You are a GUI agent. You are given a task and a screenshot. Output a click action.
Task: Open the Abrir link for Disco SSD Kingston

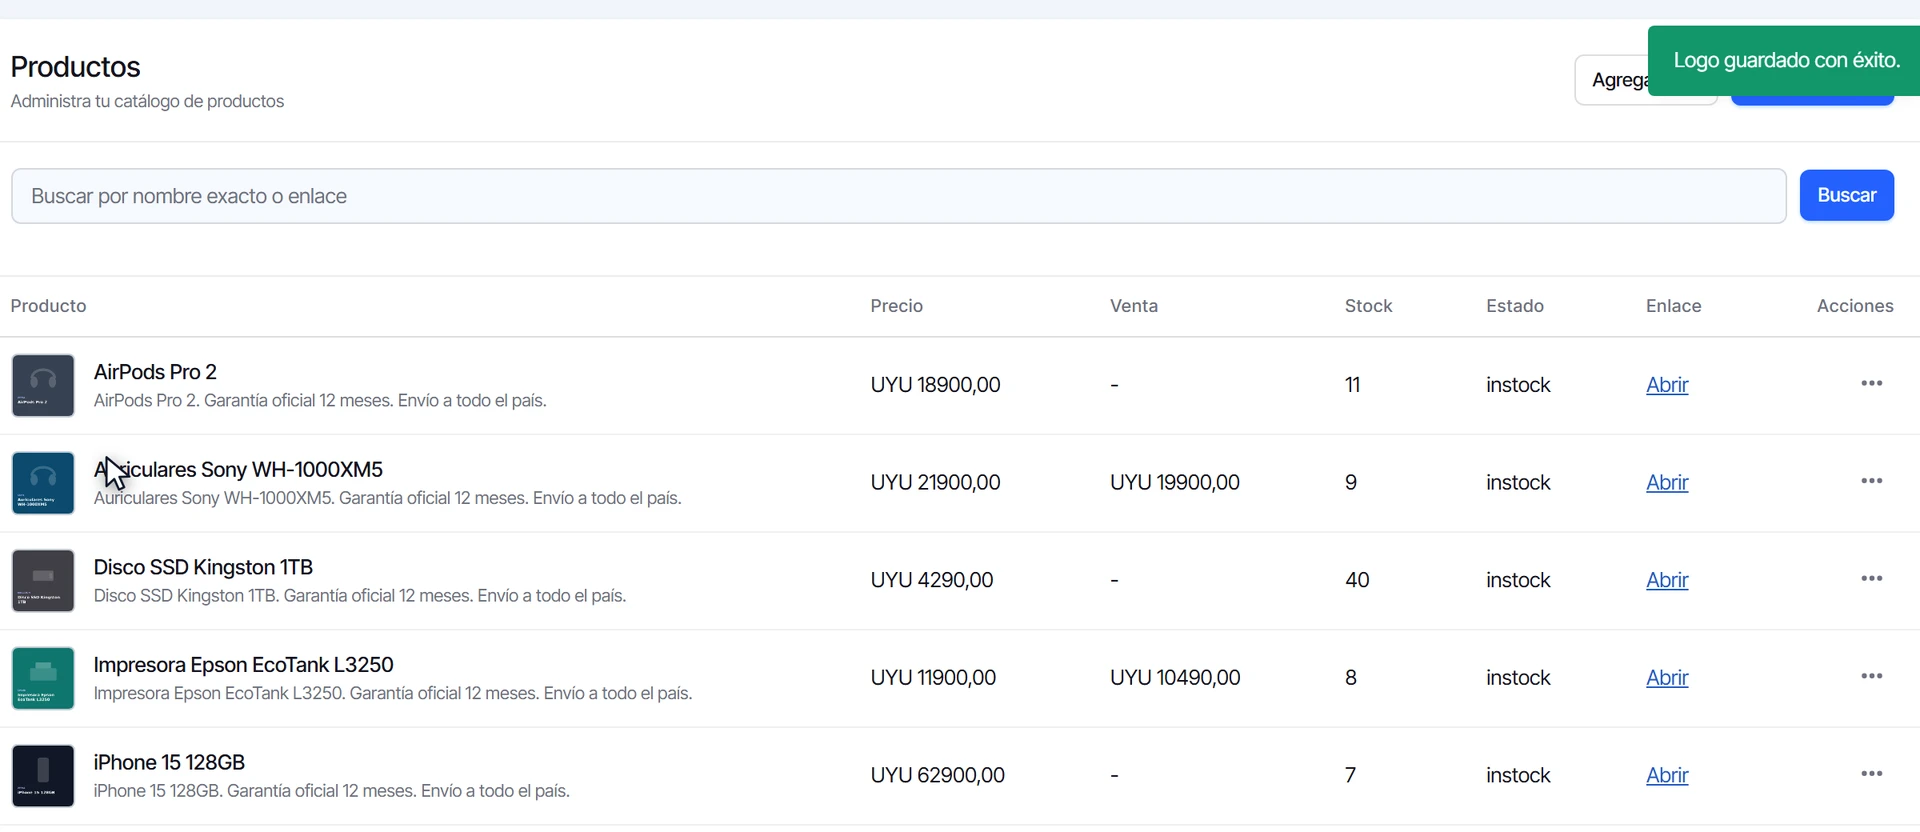1667,580
